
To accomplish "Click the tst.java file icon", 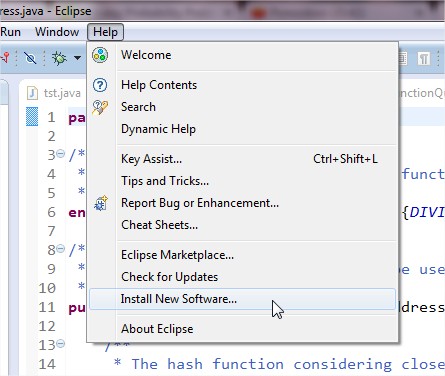I will 32,93.
